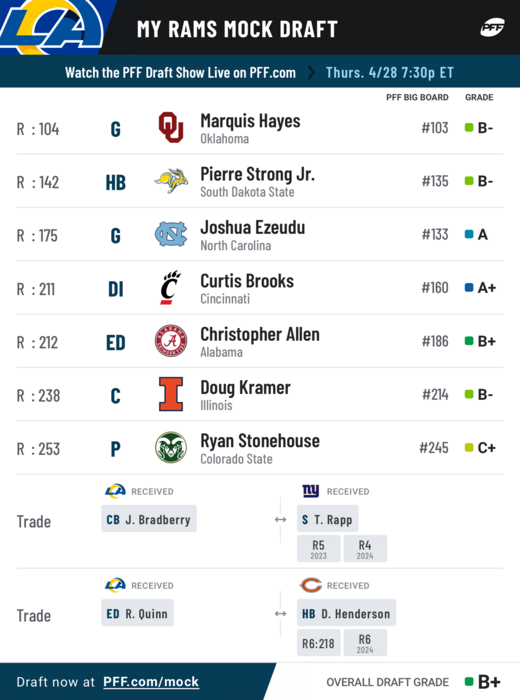The width and height of the screenshot is (520, 700).
Task: Select the CB J. Bradberry trade chip
Action: click(x=149, y=519)
